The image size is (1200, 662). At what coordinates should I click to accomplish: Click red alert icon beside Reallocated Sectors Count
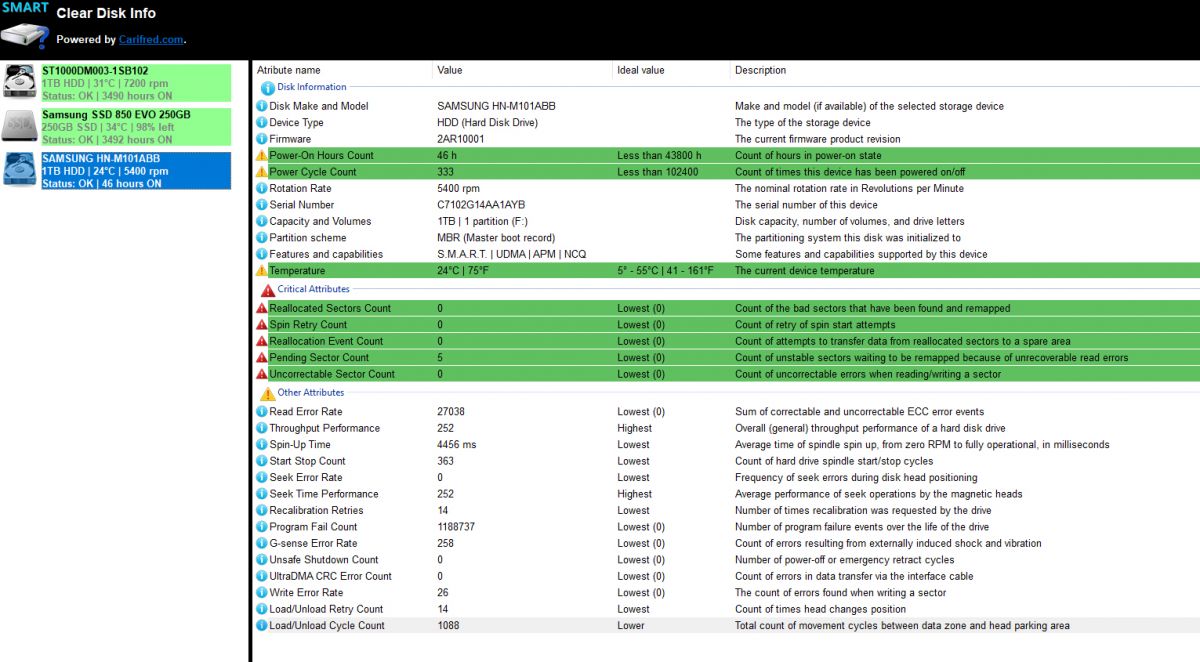coord(262,308)
